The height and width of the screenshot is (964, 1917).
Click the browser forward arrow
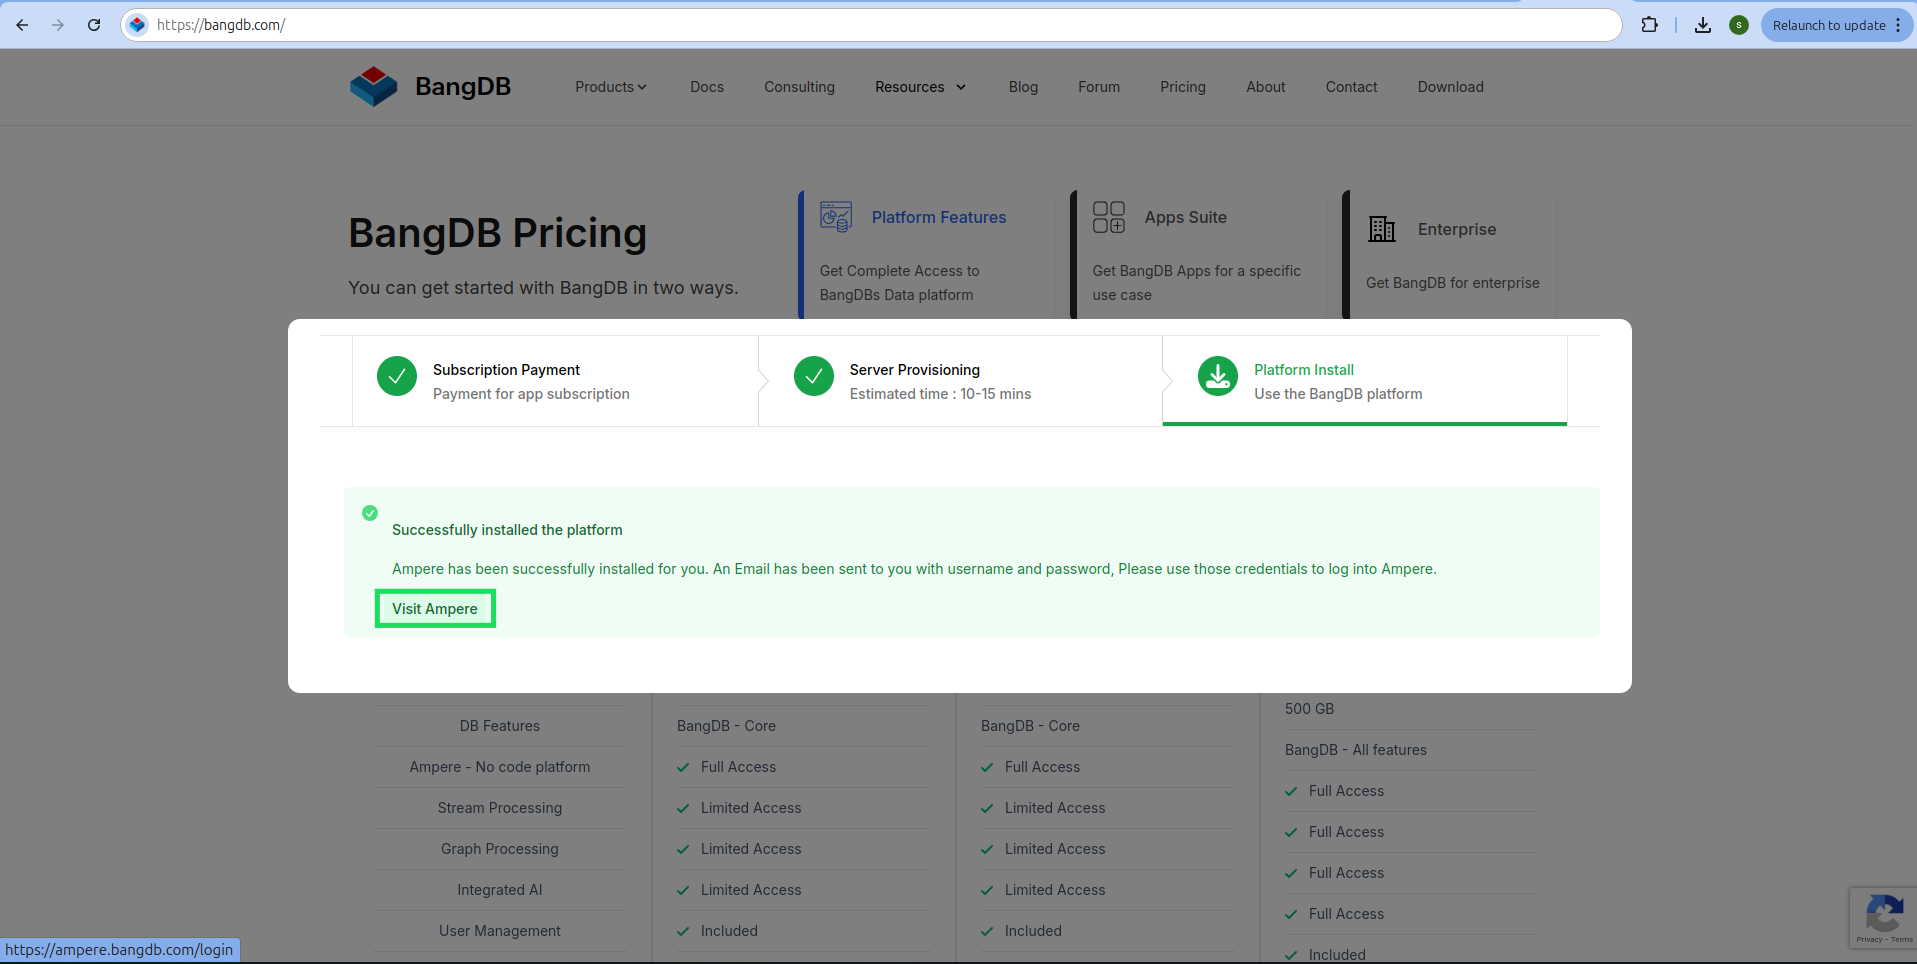click(58, 25)
